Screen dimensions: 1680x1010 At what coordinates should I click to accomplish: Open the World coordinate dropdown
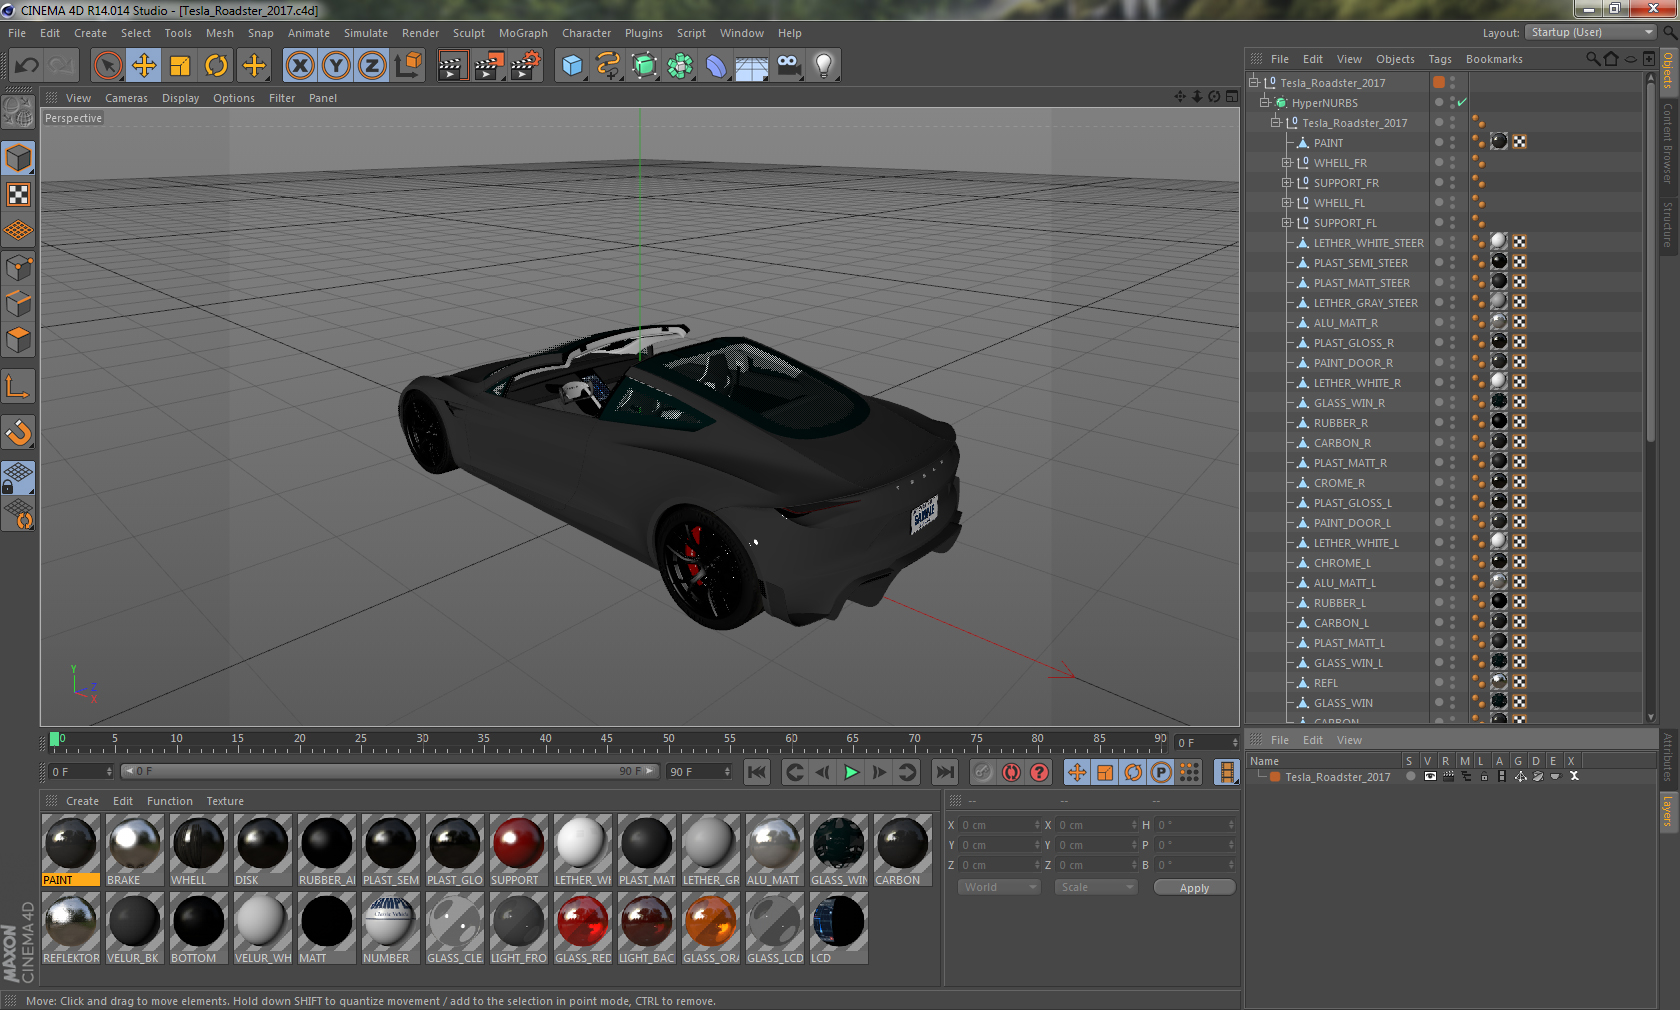(998, 887)
